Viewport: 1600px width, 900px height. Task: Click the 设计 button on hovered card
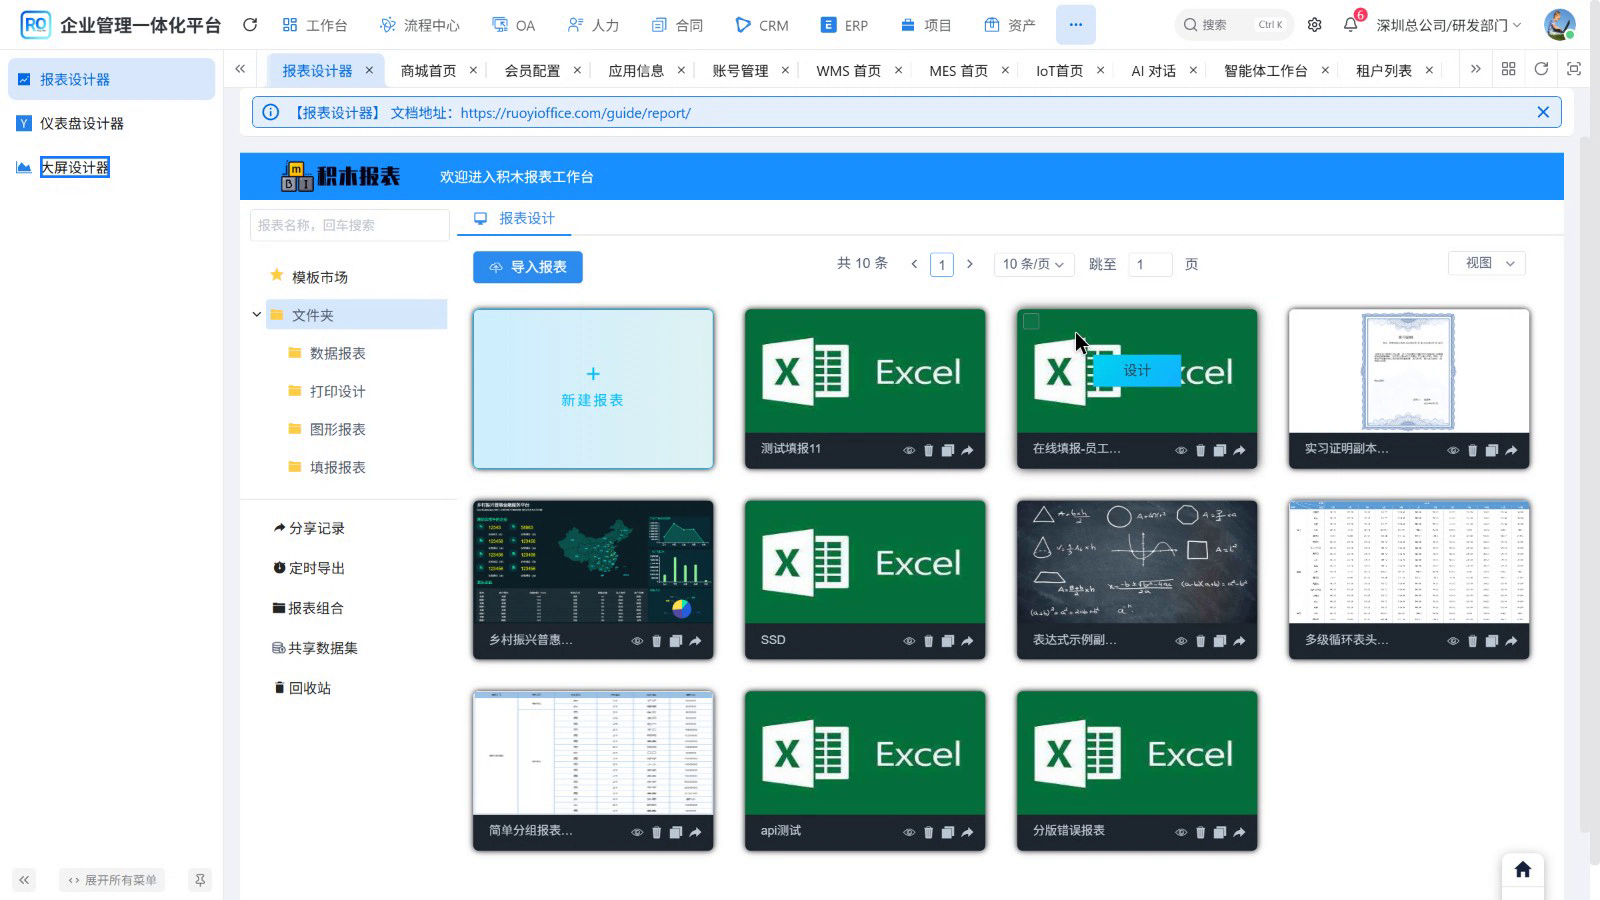[x=1137, y=370]
